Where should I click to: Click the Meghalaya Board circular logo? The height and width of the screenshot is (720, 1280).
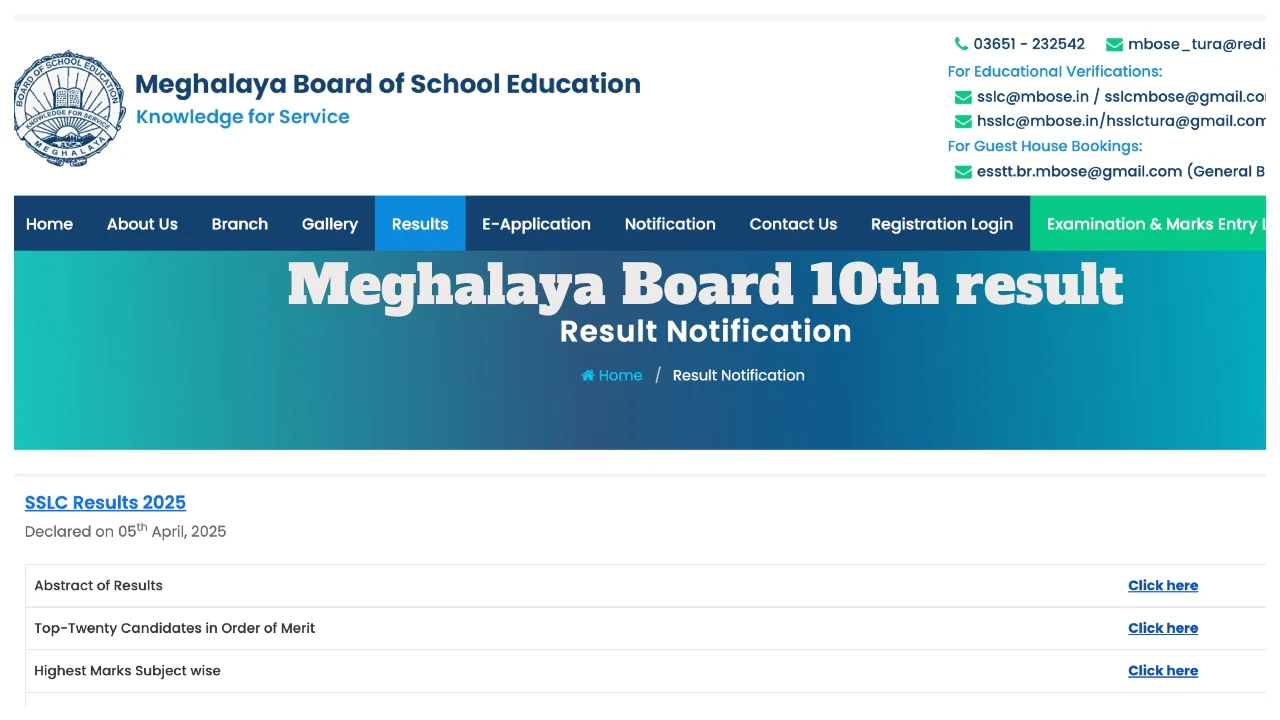point(70,108)
